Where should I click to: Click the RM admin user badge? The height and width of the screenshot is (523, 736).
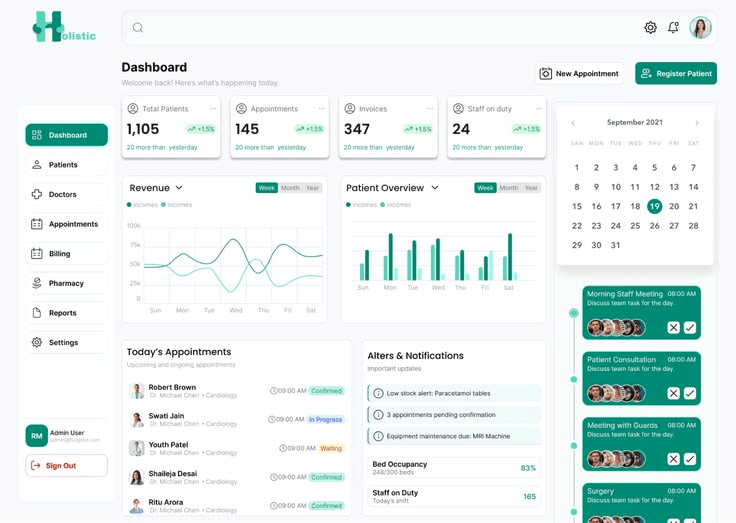[37, 436]
